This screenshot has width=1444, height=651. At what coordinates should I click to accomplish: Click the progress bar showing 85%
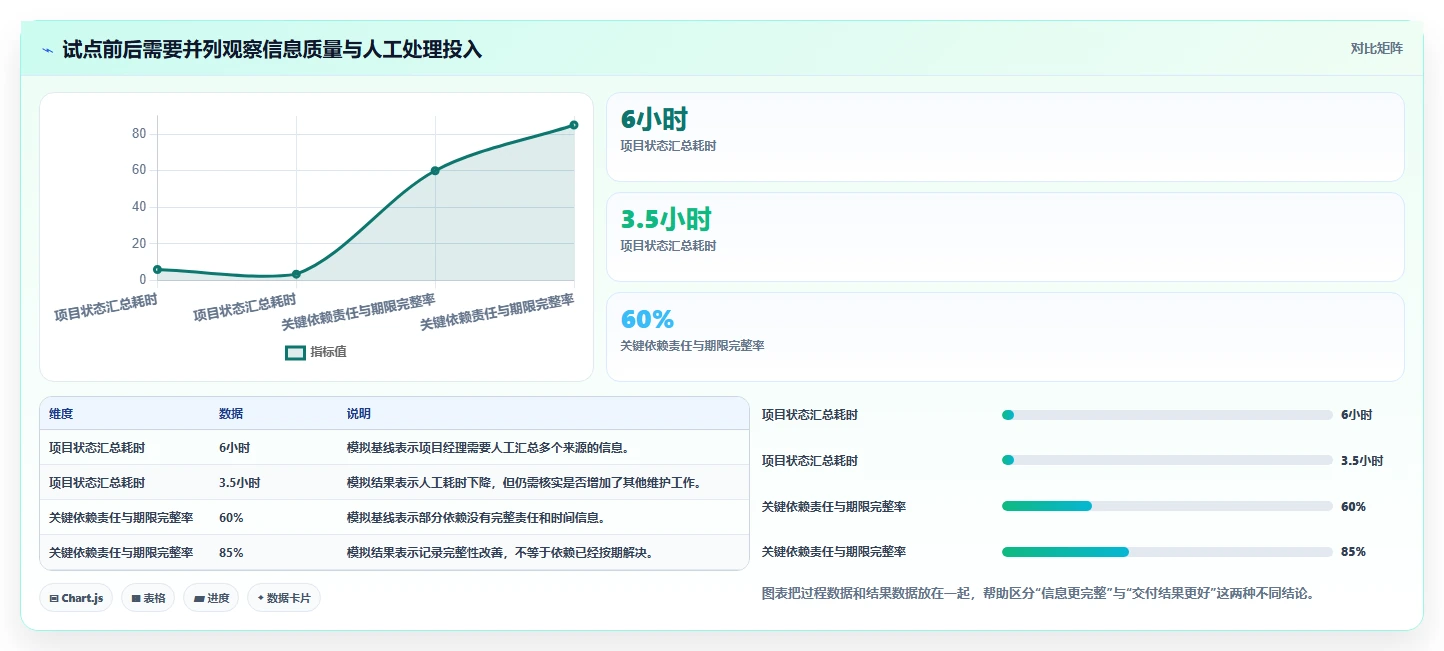[1167, 552]
